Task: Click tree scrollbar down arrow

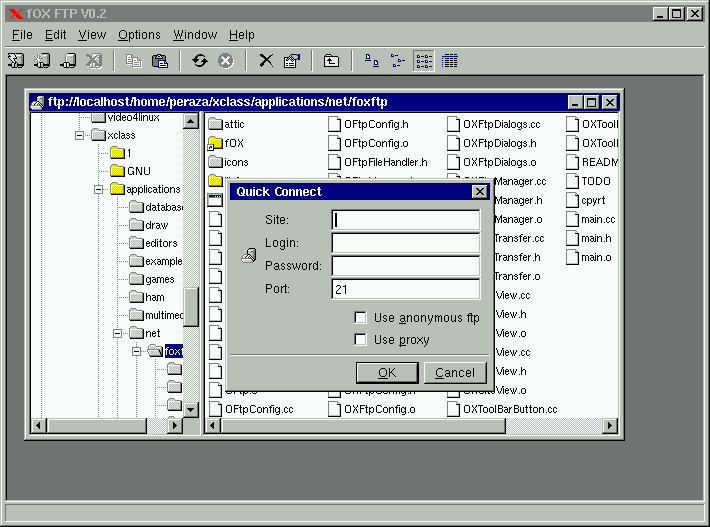Action: click(191, 410)
